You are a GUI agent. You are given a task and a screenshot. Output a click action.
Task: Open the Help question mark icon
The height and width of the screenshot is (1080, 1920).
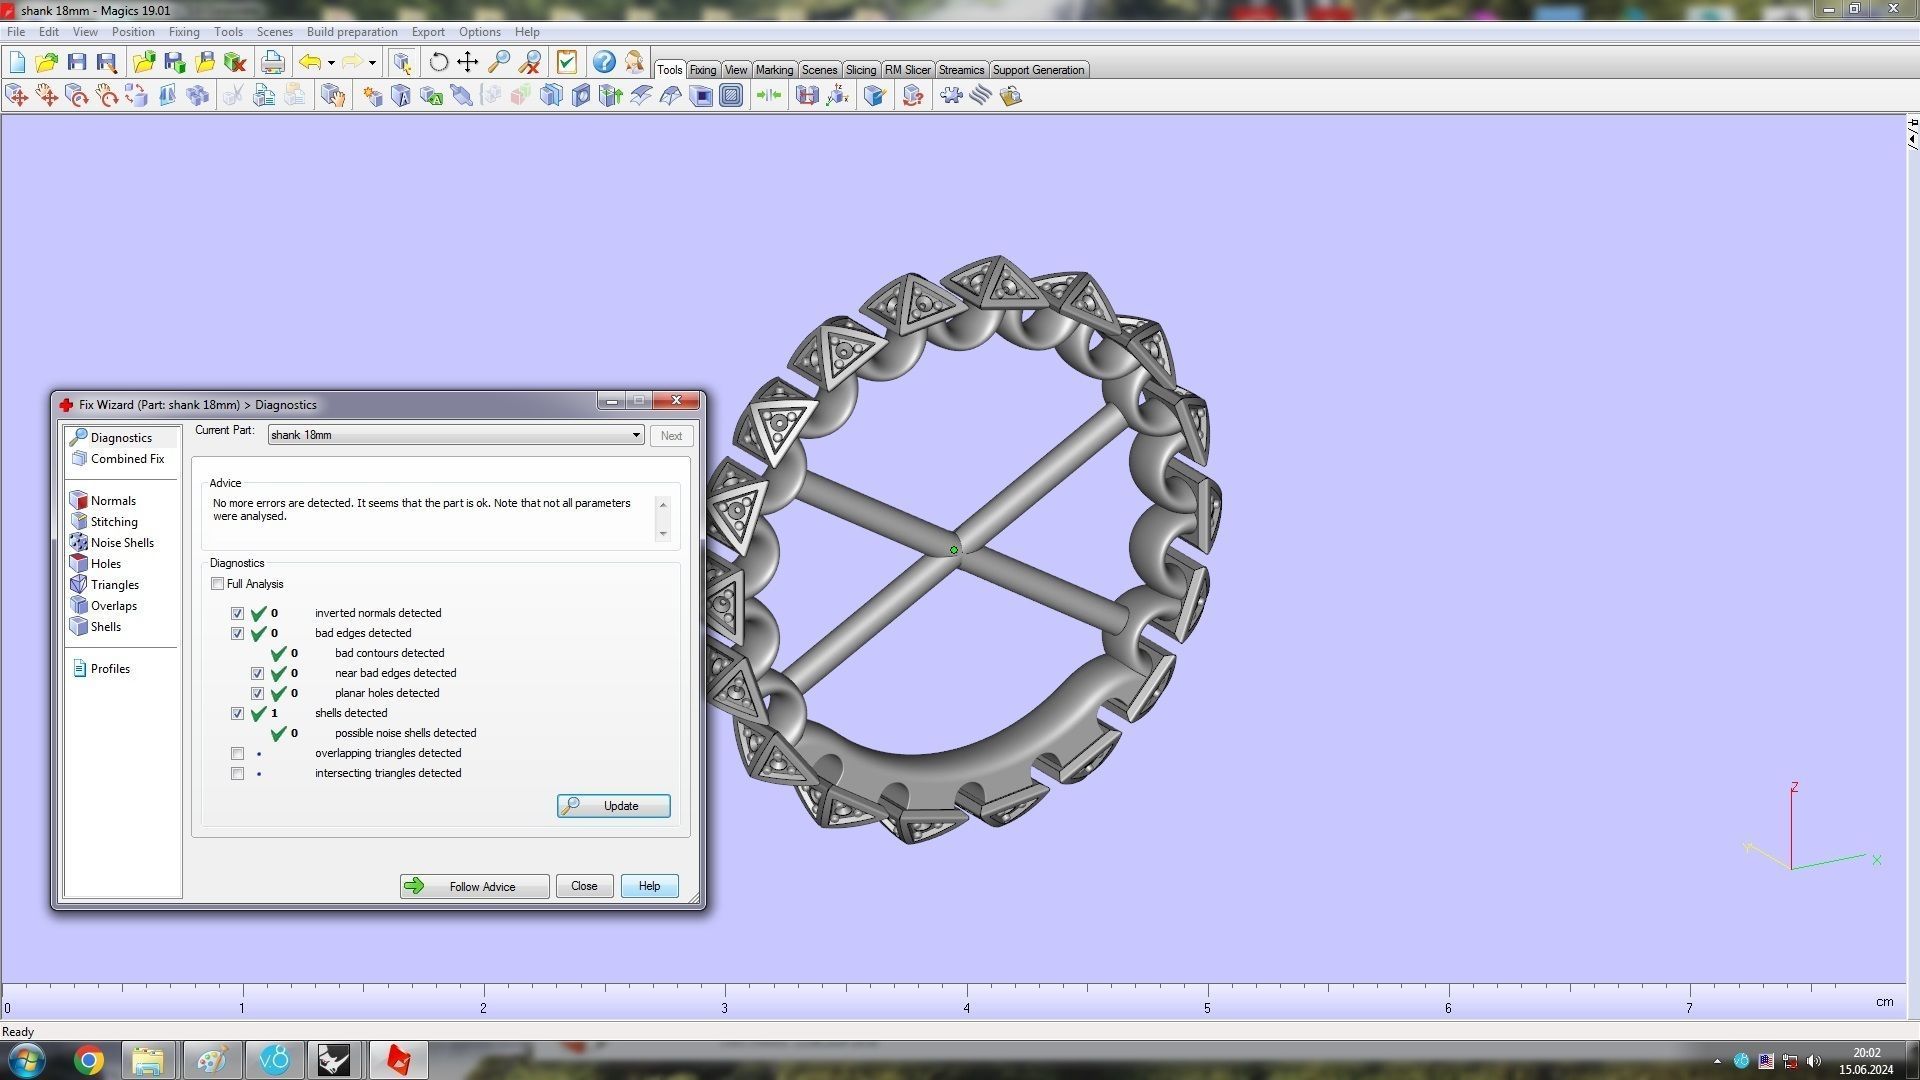pos(604,62)
